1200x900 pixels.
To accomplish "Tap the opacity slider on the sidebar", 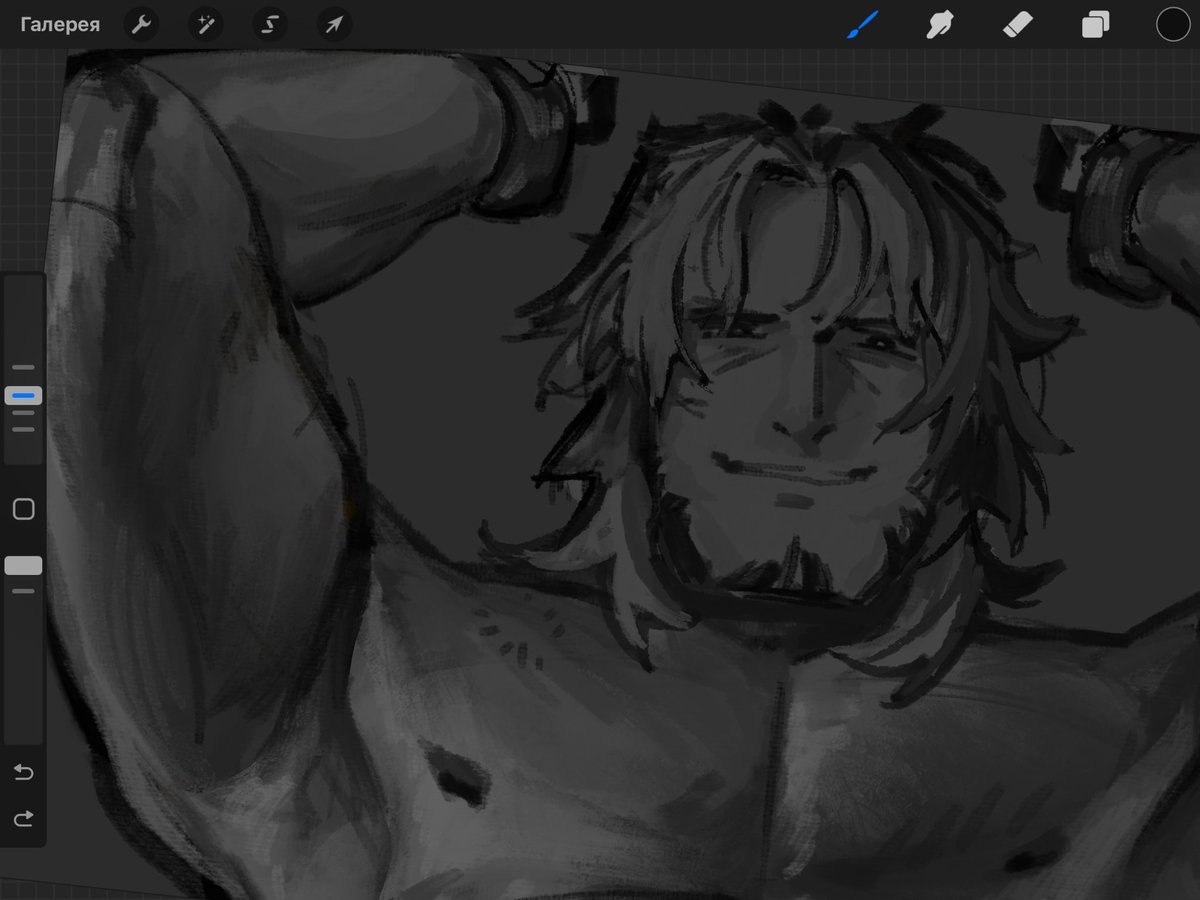I will [x=23, y=565].
